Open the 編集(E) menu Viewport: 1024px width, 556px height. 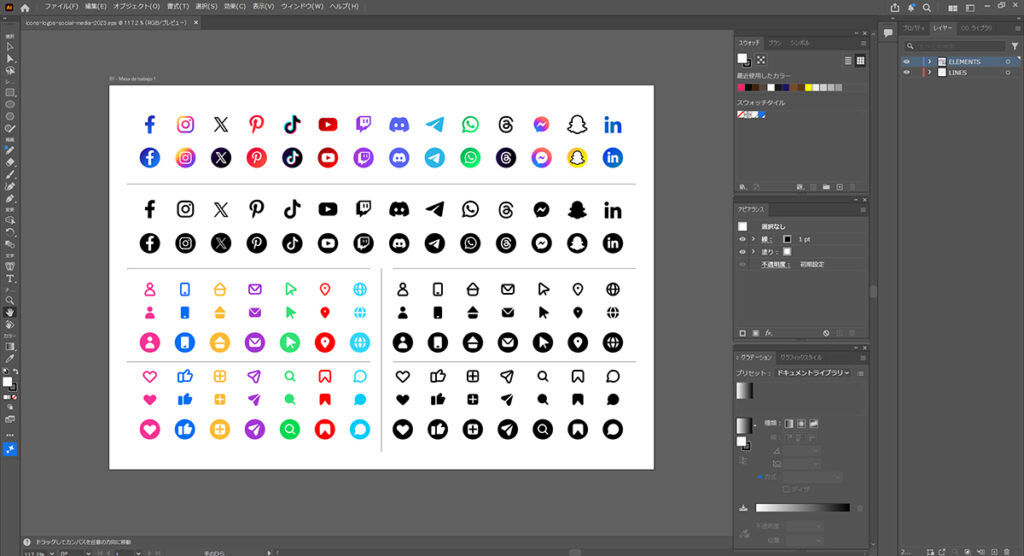point(95,6)
